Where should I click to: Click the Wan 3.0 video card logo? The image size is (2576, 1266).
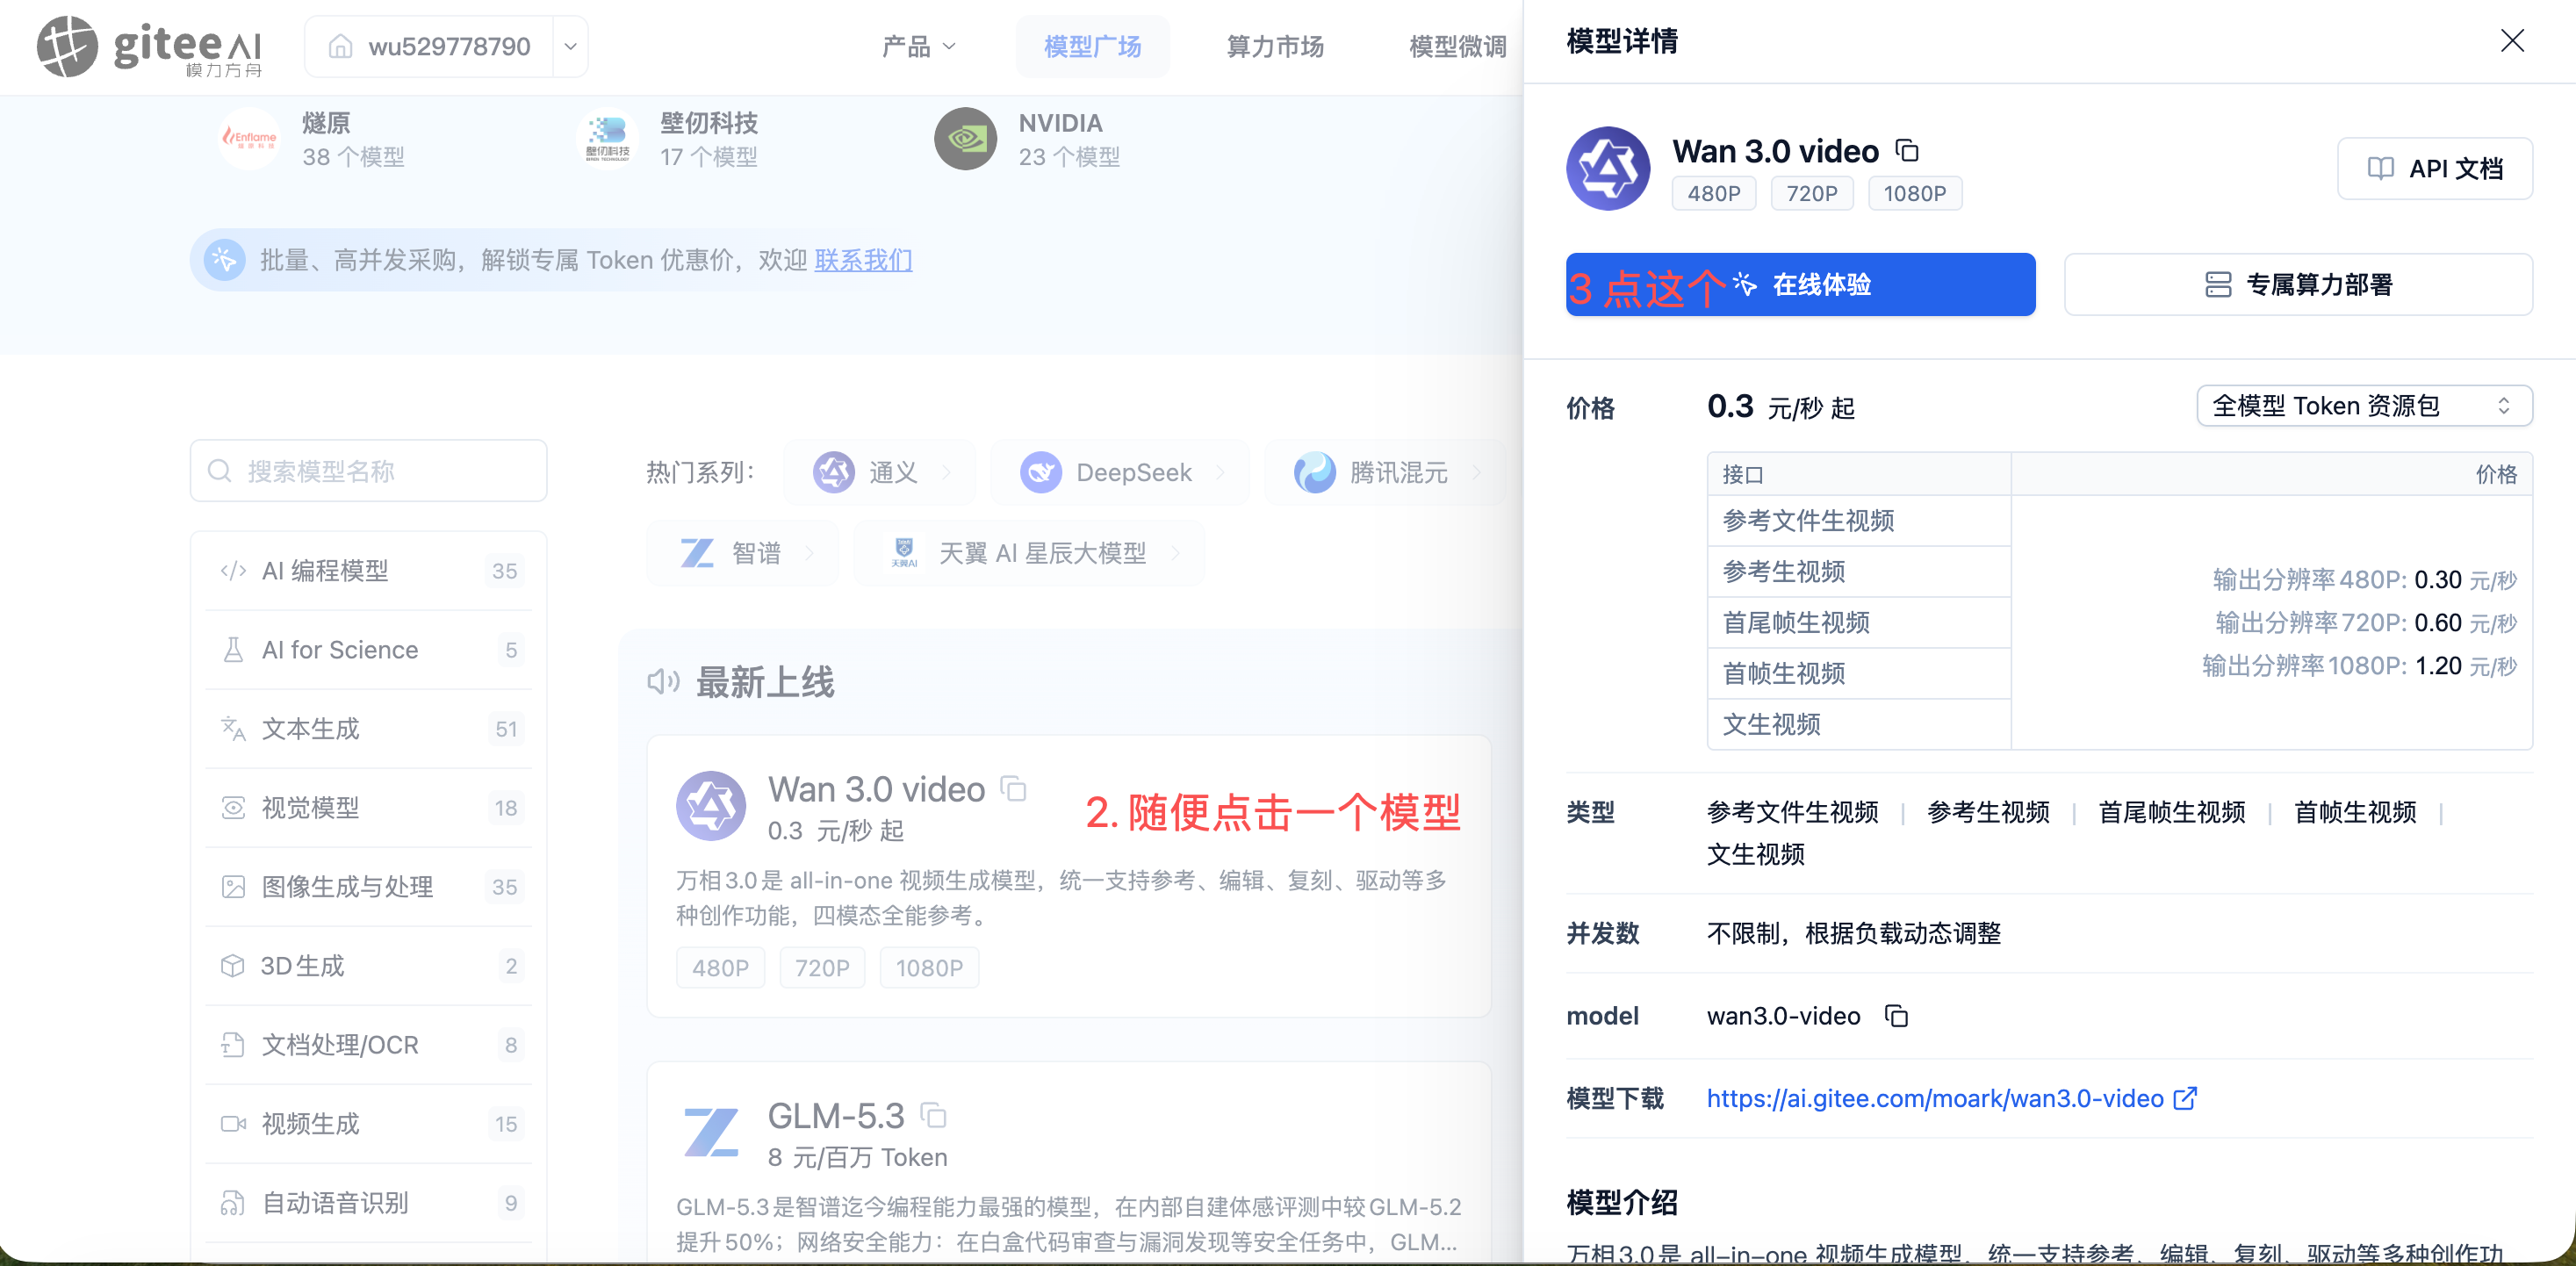711,805
